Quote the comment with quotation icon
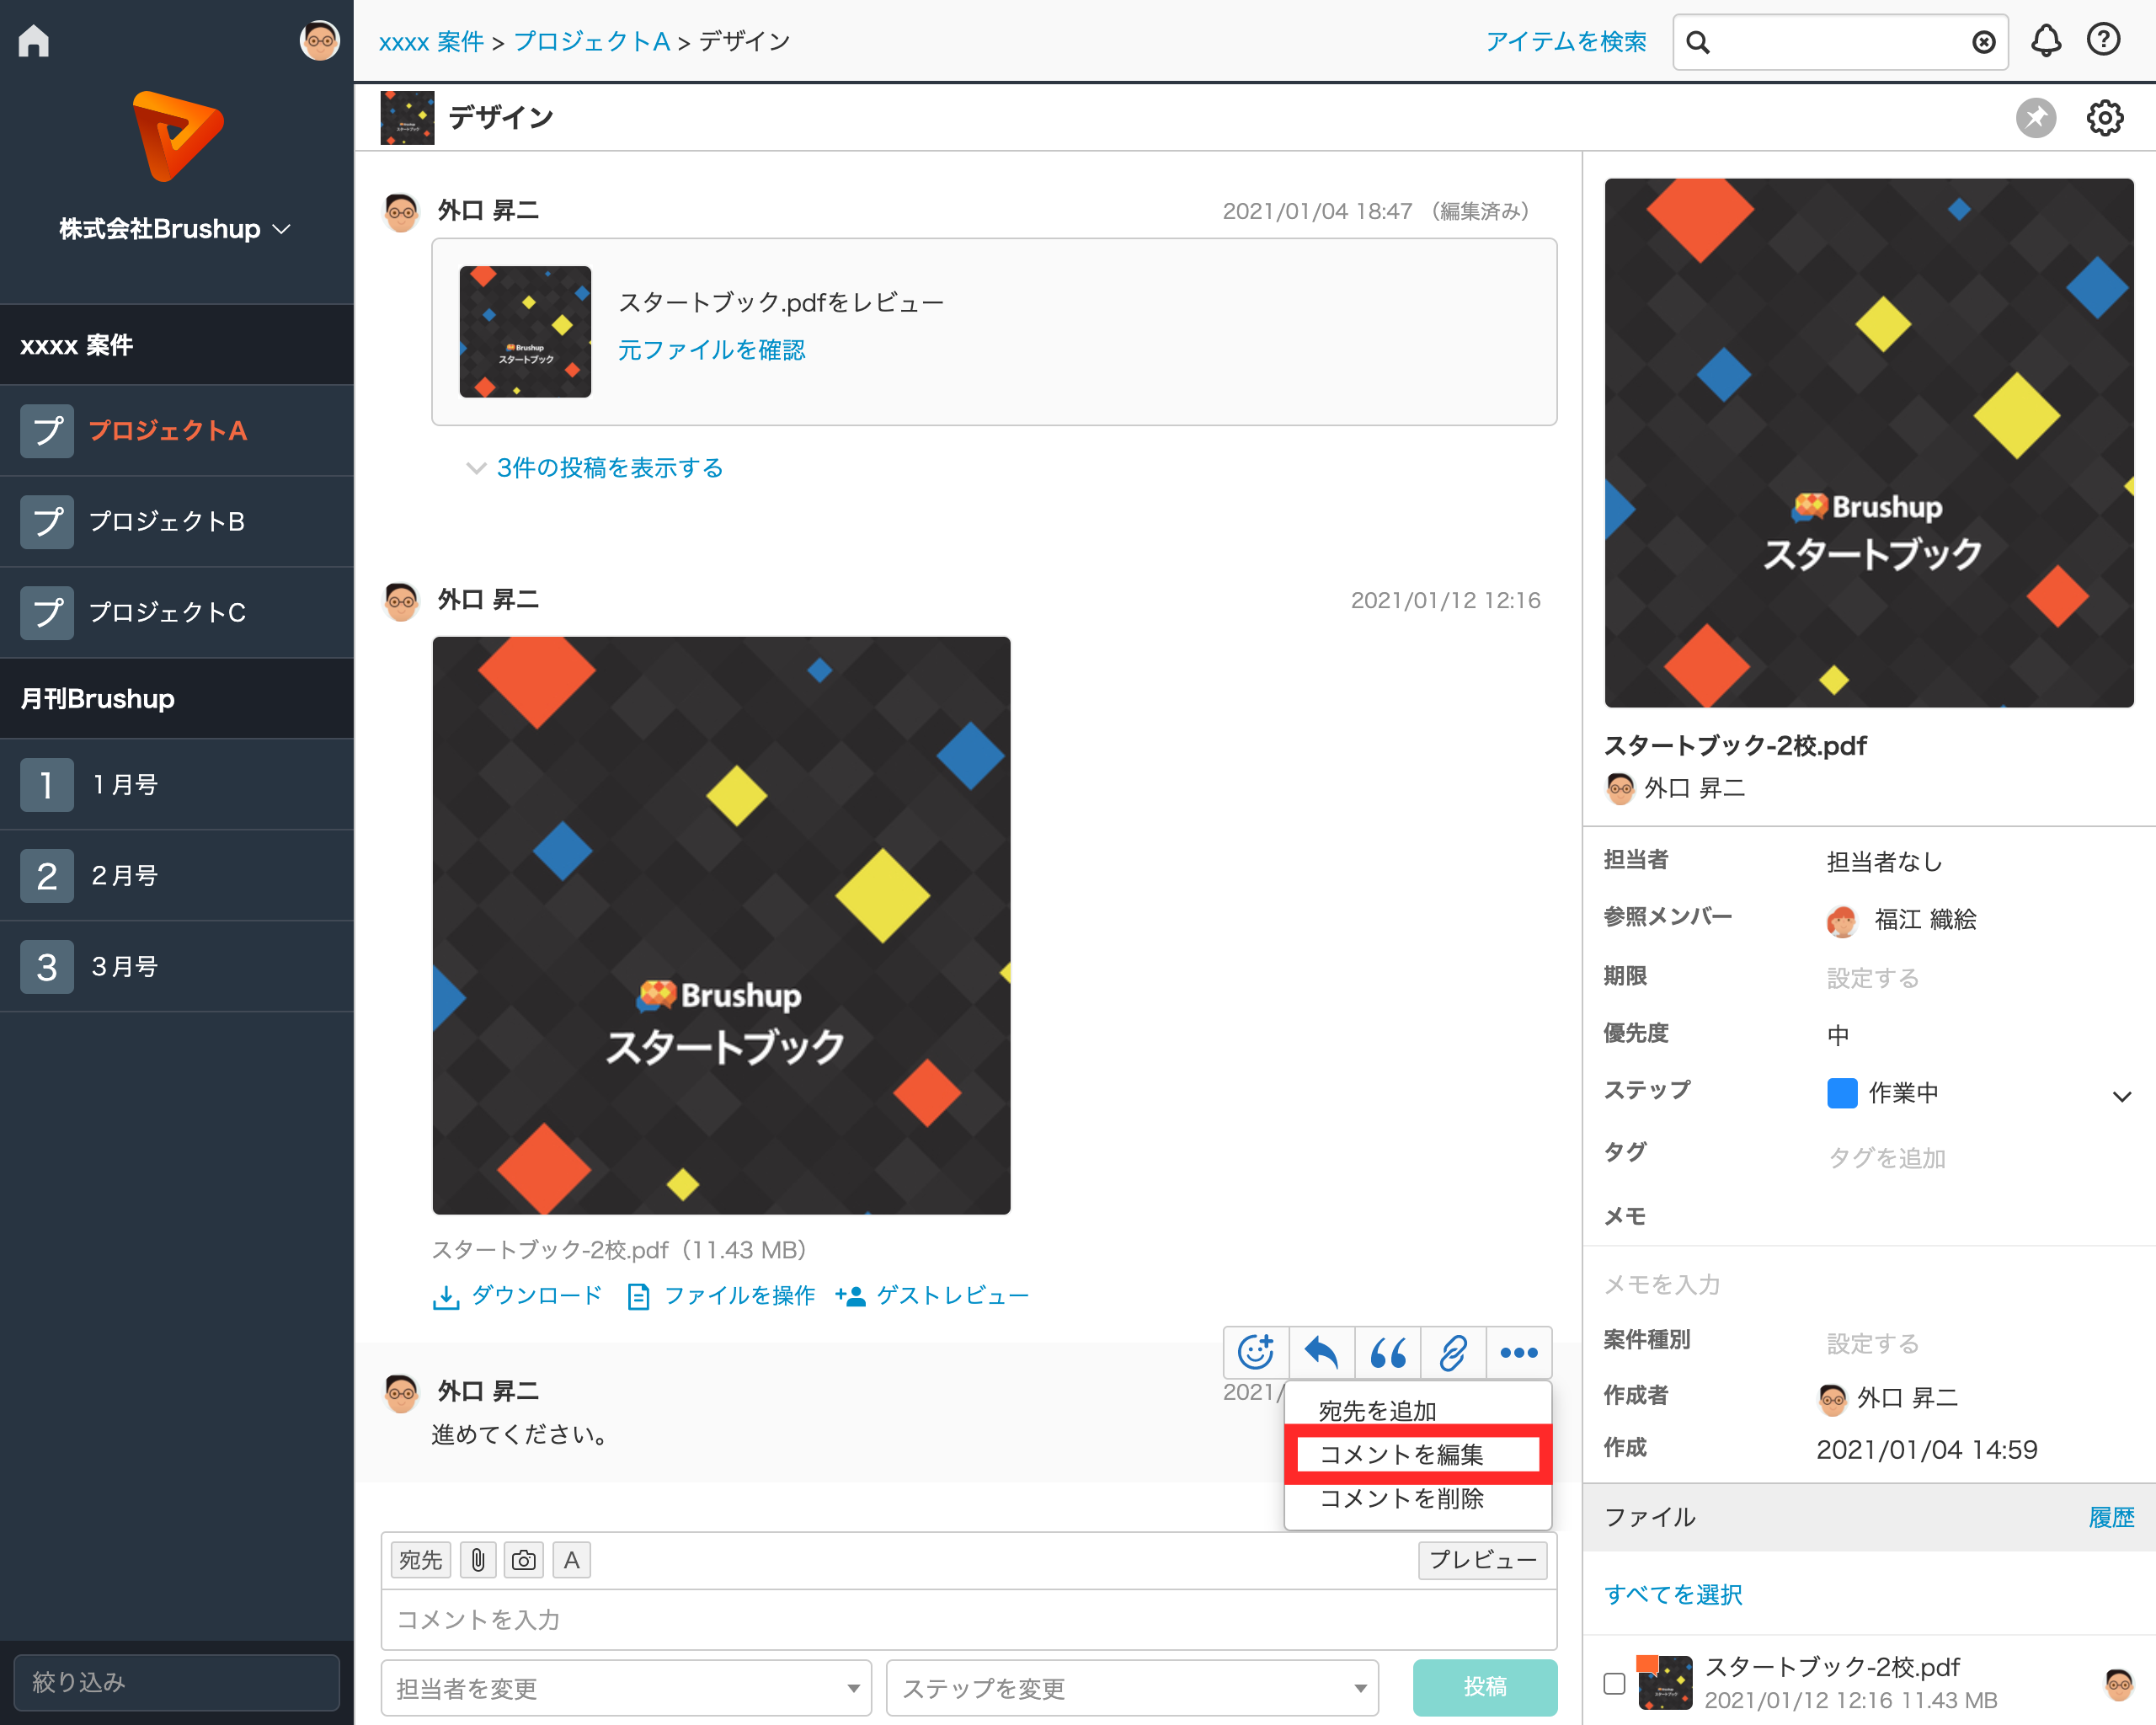The image size is (2156, 1725). pos(1387,1353)
